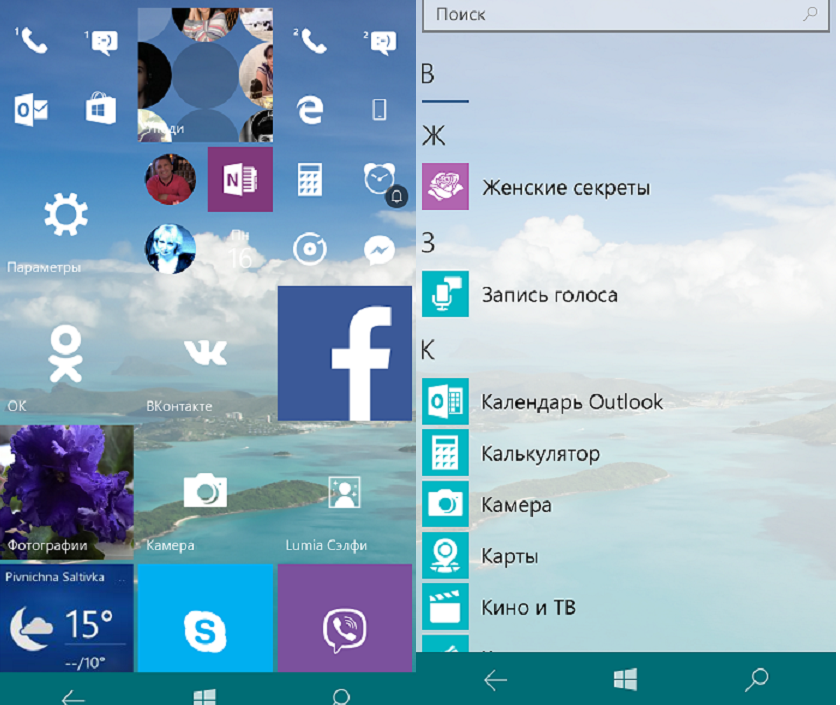This screenshot has height=705, width=840.
Task: Tap Back button on Start screen
Action: click(x=73, y=698)
